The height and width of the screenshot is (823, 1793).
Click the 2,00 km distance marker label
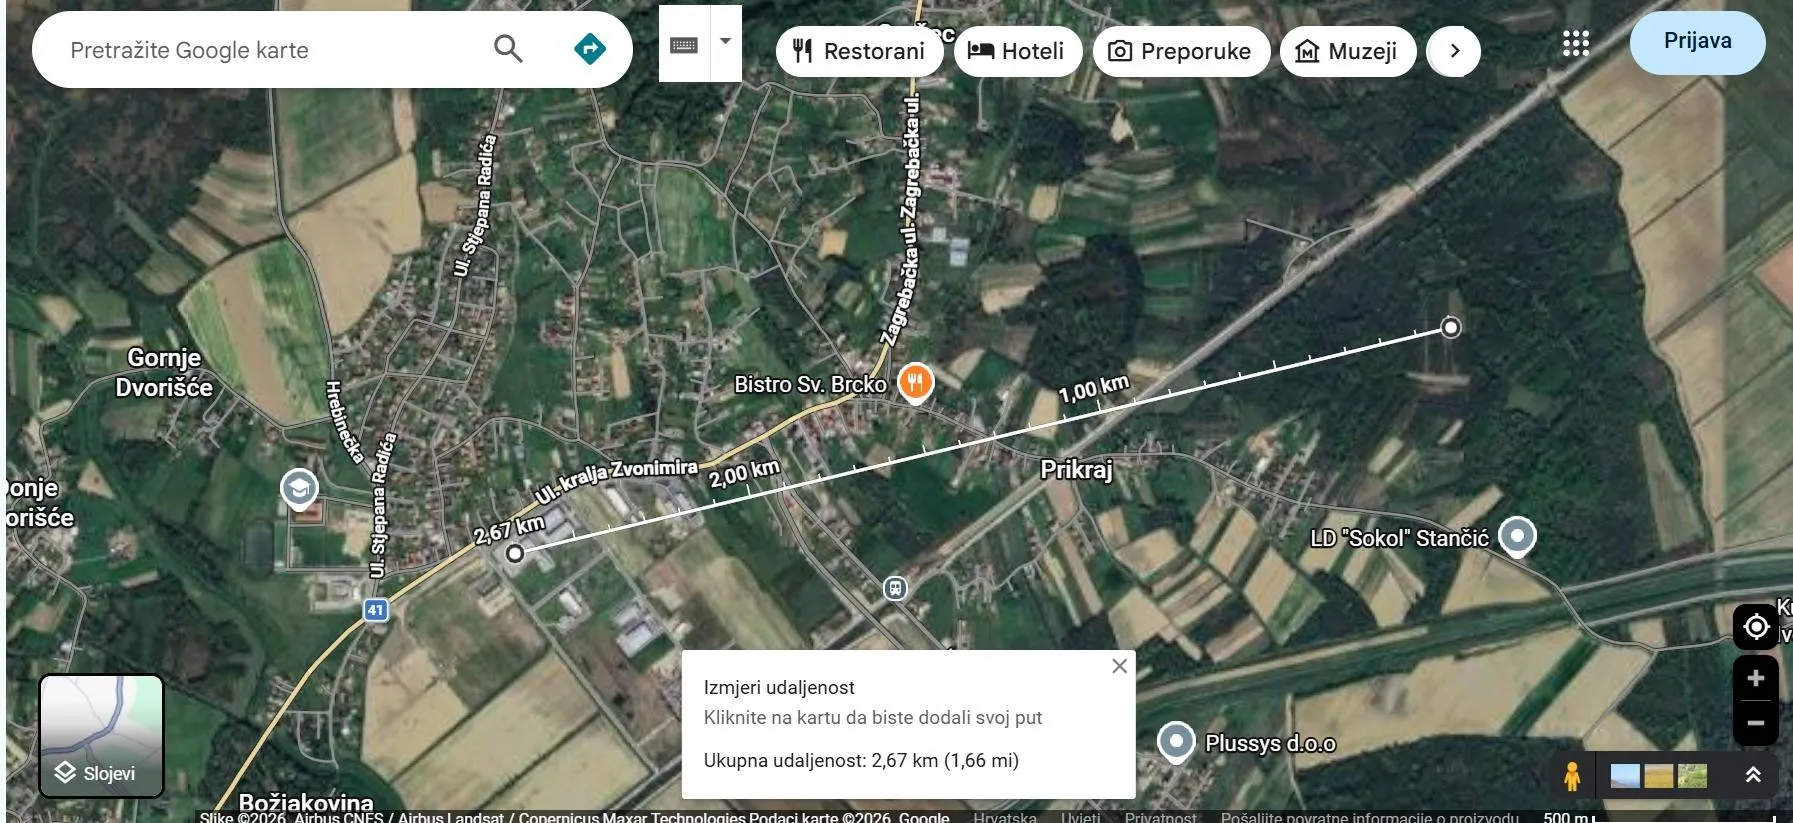744,473
